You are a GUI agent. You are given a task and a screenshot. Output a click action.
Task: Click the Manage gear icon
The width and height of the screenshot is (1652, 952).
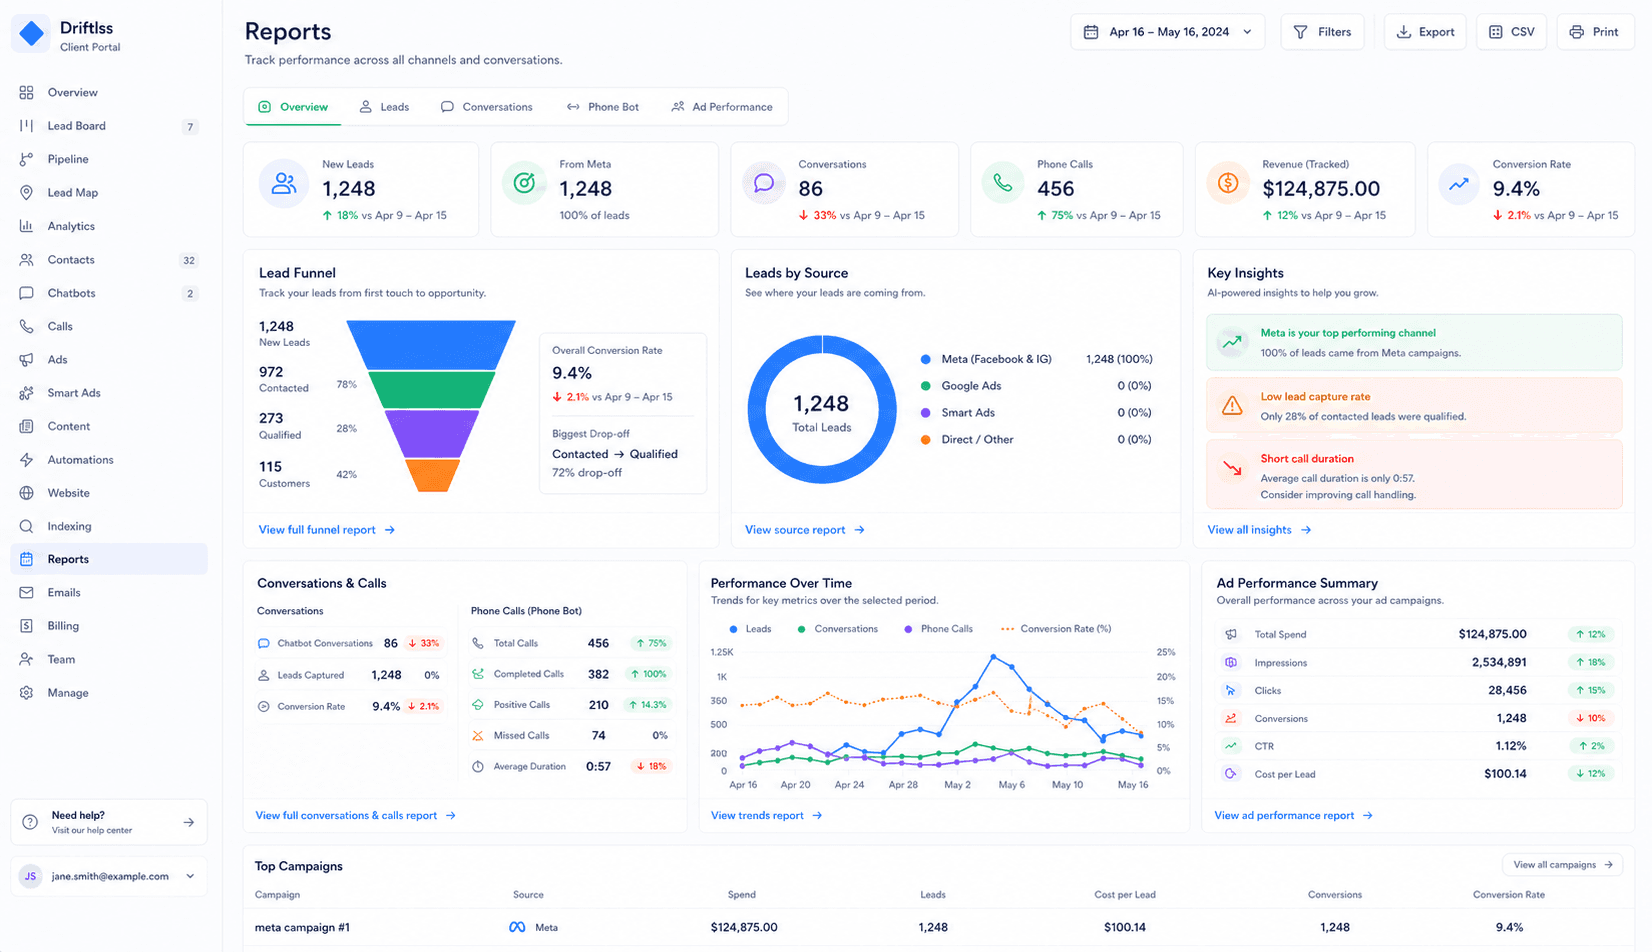(27, 693)
